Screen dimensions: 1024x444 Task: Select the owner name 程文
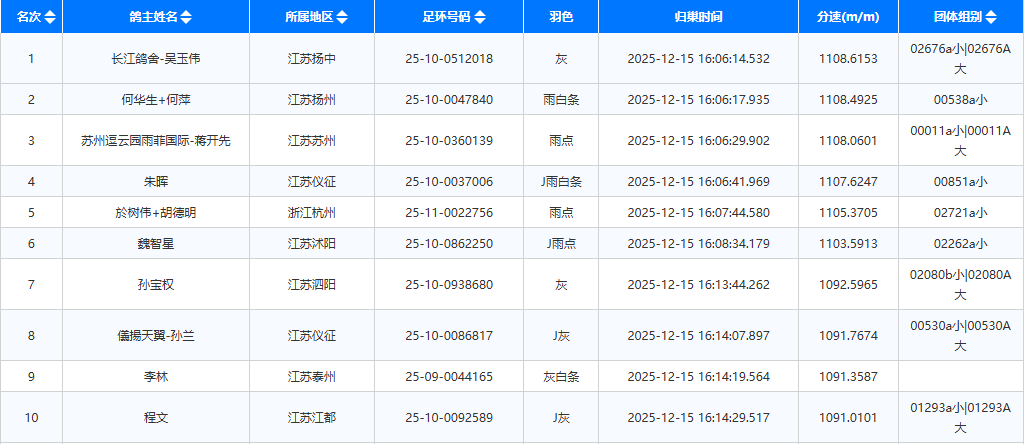(x=156, y=417)
